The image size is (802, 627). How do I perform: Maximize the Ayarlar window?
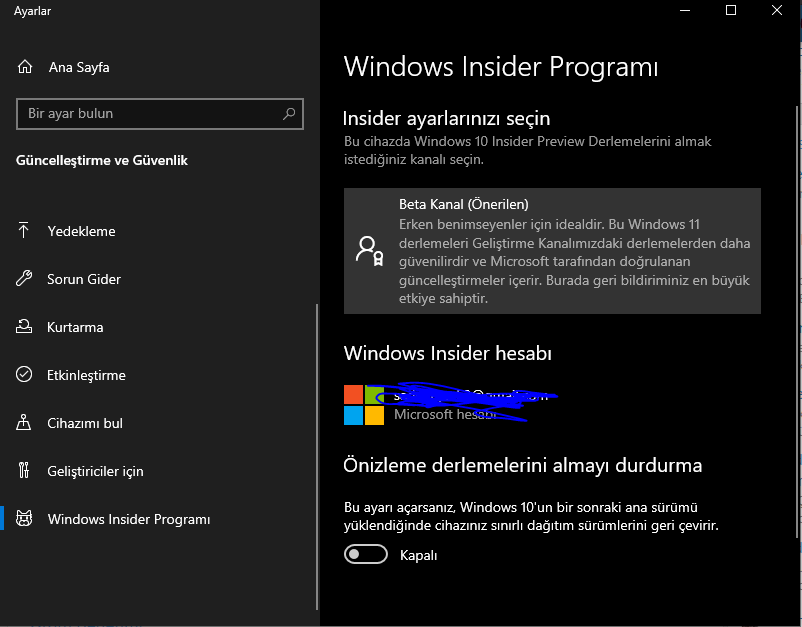(731, 10)
